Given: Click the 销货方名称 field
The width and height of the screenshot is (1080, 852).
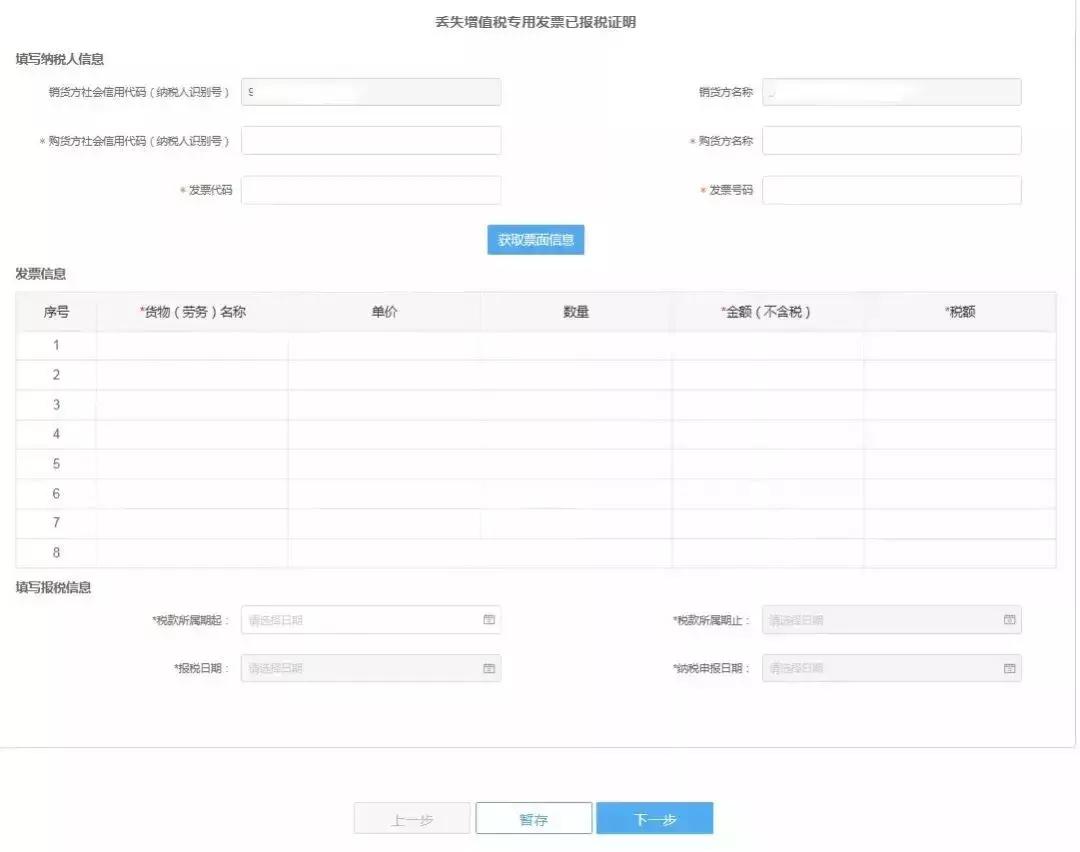Looking at the screenshot, I should coord(891,91).
